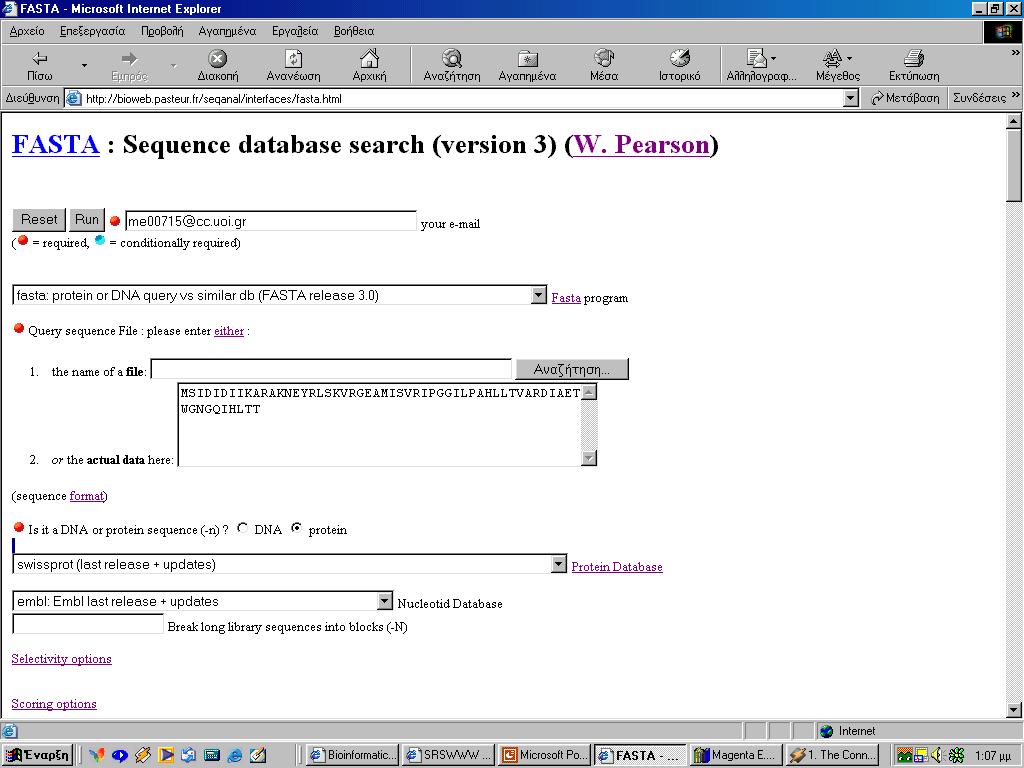Click the sequence textarea scroll down arrow
Viewport: 1024px width, 768px height.
(589, 458)
